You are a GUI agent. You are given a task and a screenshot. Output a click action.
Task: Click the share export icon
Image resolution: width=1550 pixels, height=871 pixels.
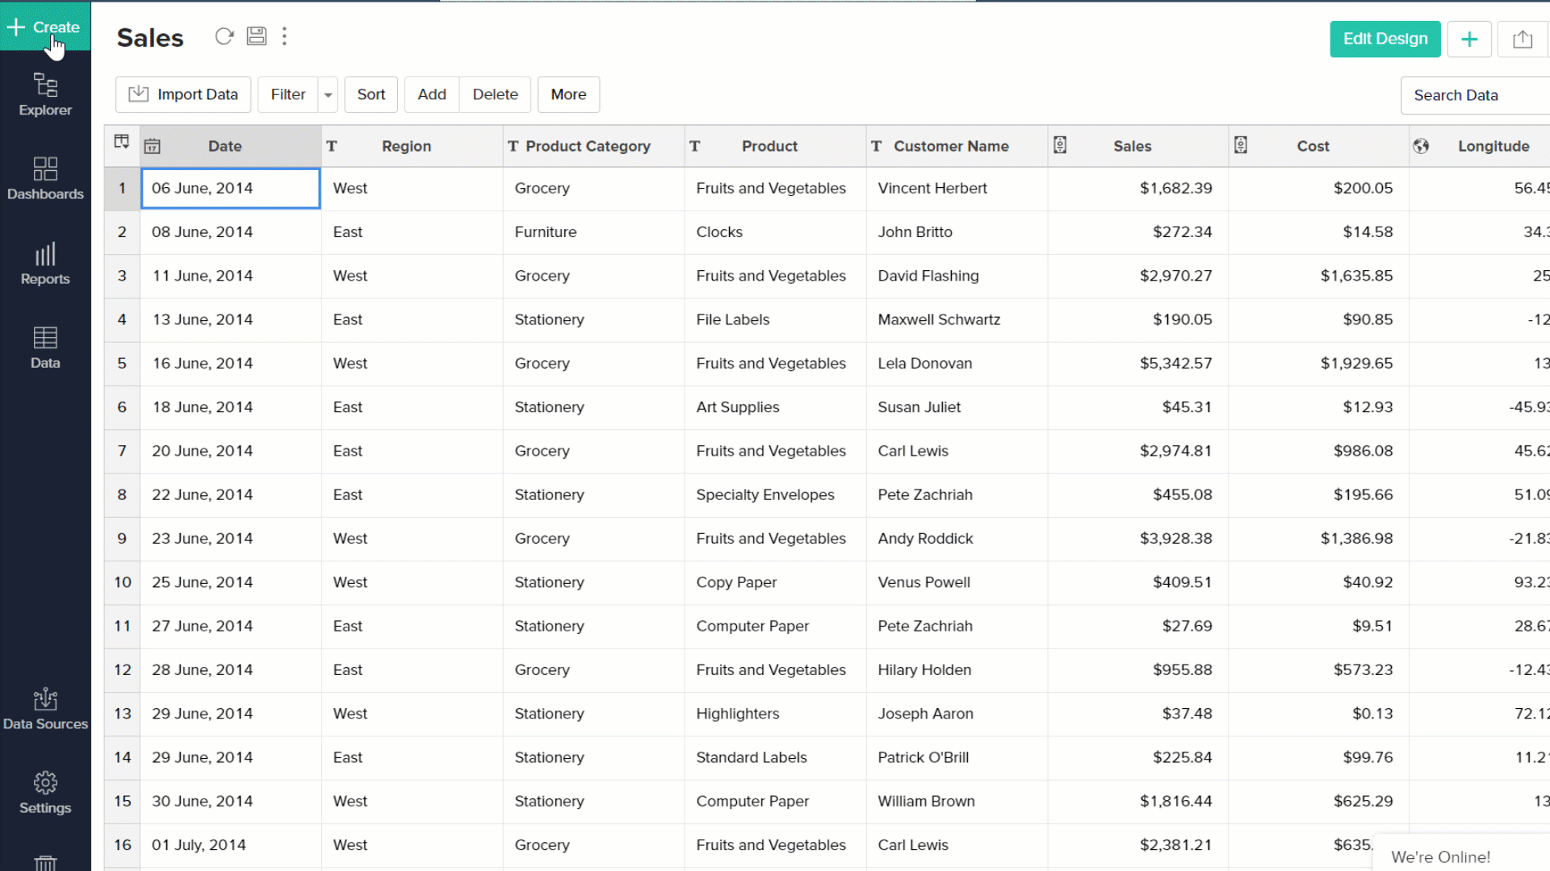(x=1522, y=39)
